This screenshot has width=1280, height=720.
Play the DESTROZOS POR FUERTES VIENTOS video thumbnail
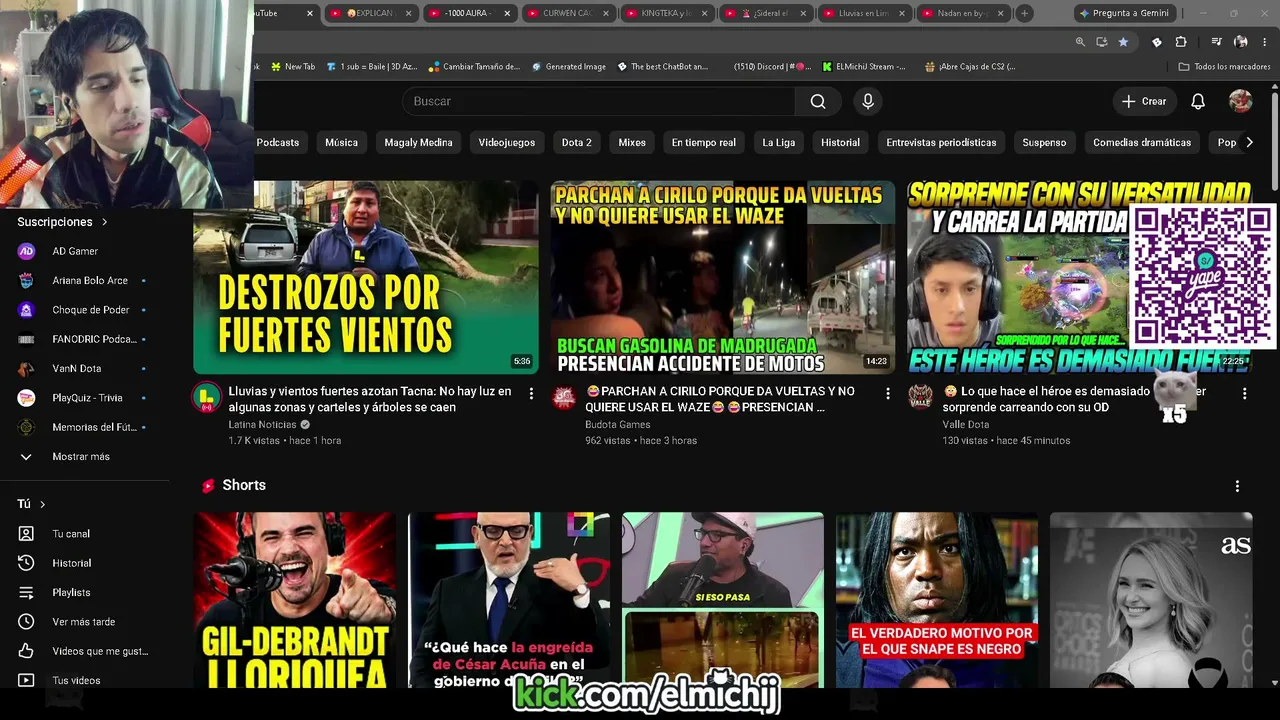[x=366, y=277]
